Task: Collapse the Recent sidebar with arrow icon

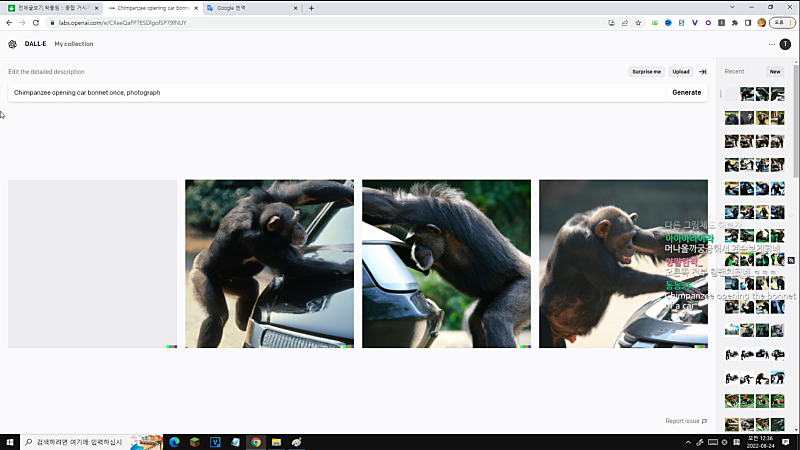Action: coord(703,72)
